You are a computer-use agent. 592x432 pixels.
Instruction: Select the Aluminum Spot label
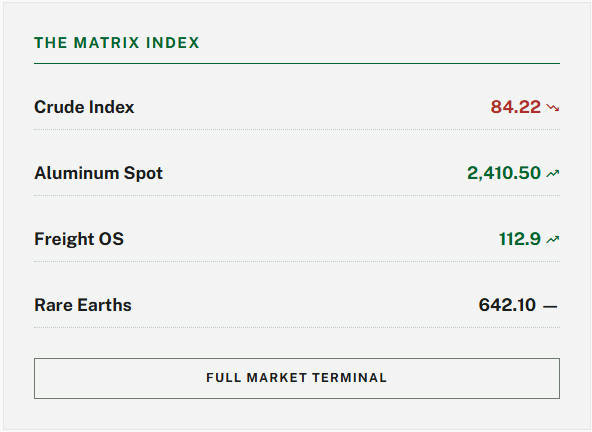pyautogui.click(x=99, y=173)
